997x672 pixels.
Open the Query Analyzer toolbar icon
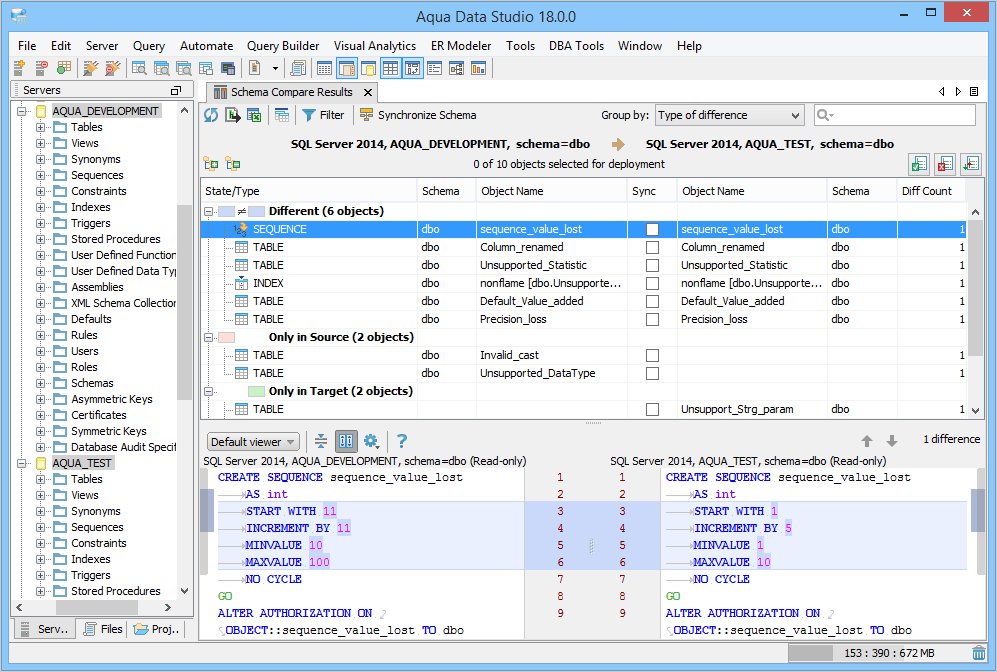click(x=139, y=68)
